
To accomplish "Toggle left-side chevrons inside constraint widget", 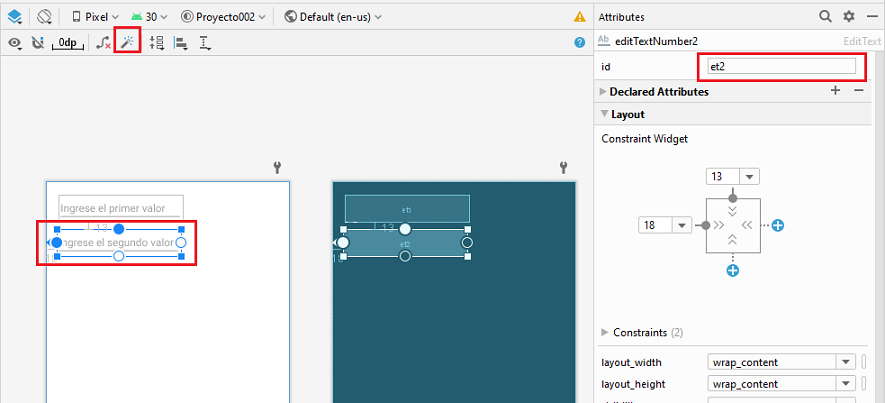I will click(x=719, y=225).
